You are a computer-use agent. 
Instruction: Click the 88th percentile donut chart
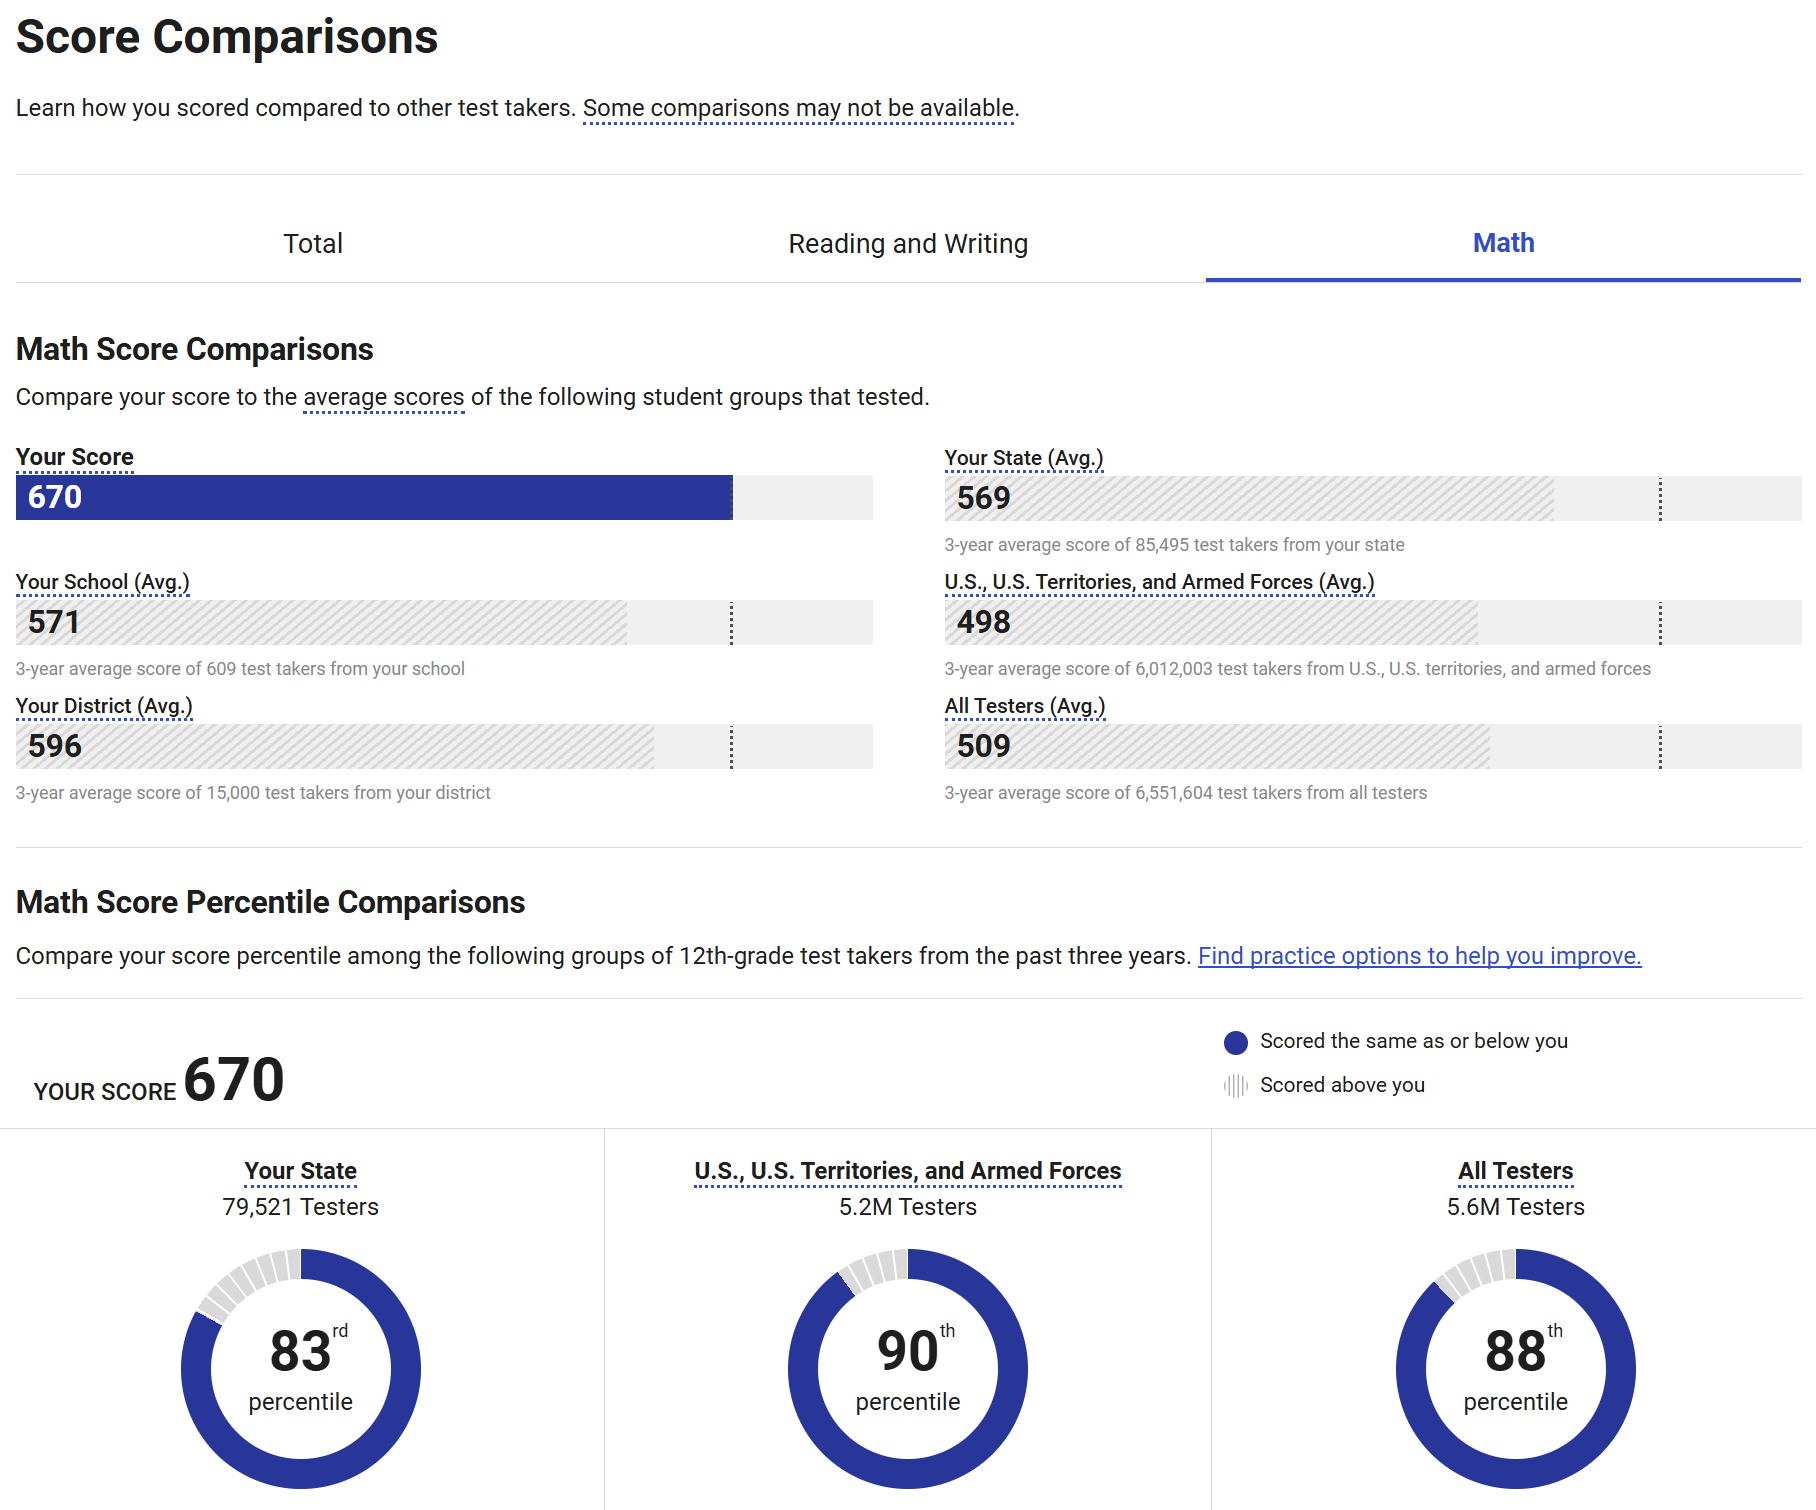[x=1515, y=1368]
